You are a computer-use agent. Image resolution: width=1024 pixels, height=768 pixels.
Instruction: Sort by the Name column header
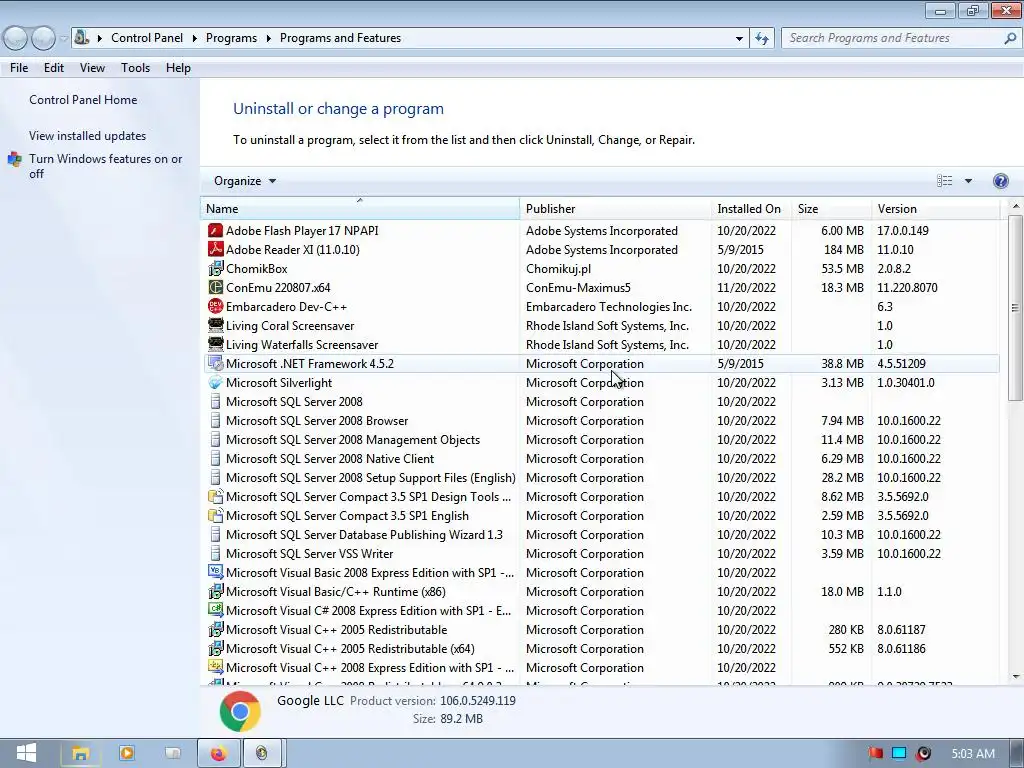(360, 209)
